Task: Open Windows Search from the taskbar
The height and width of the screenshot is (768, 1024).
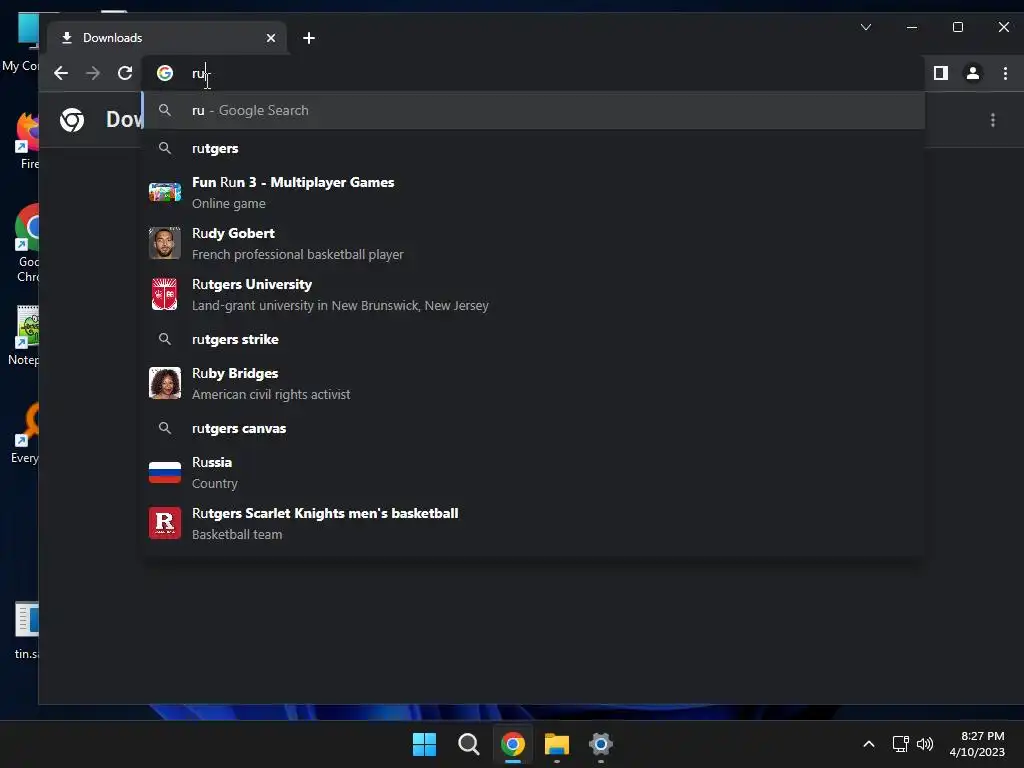Action: tap(468, 744)
